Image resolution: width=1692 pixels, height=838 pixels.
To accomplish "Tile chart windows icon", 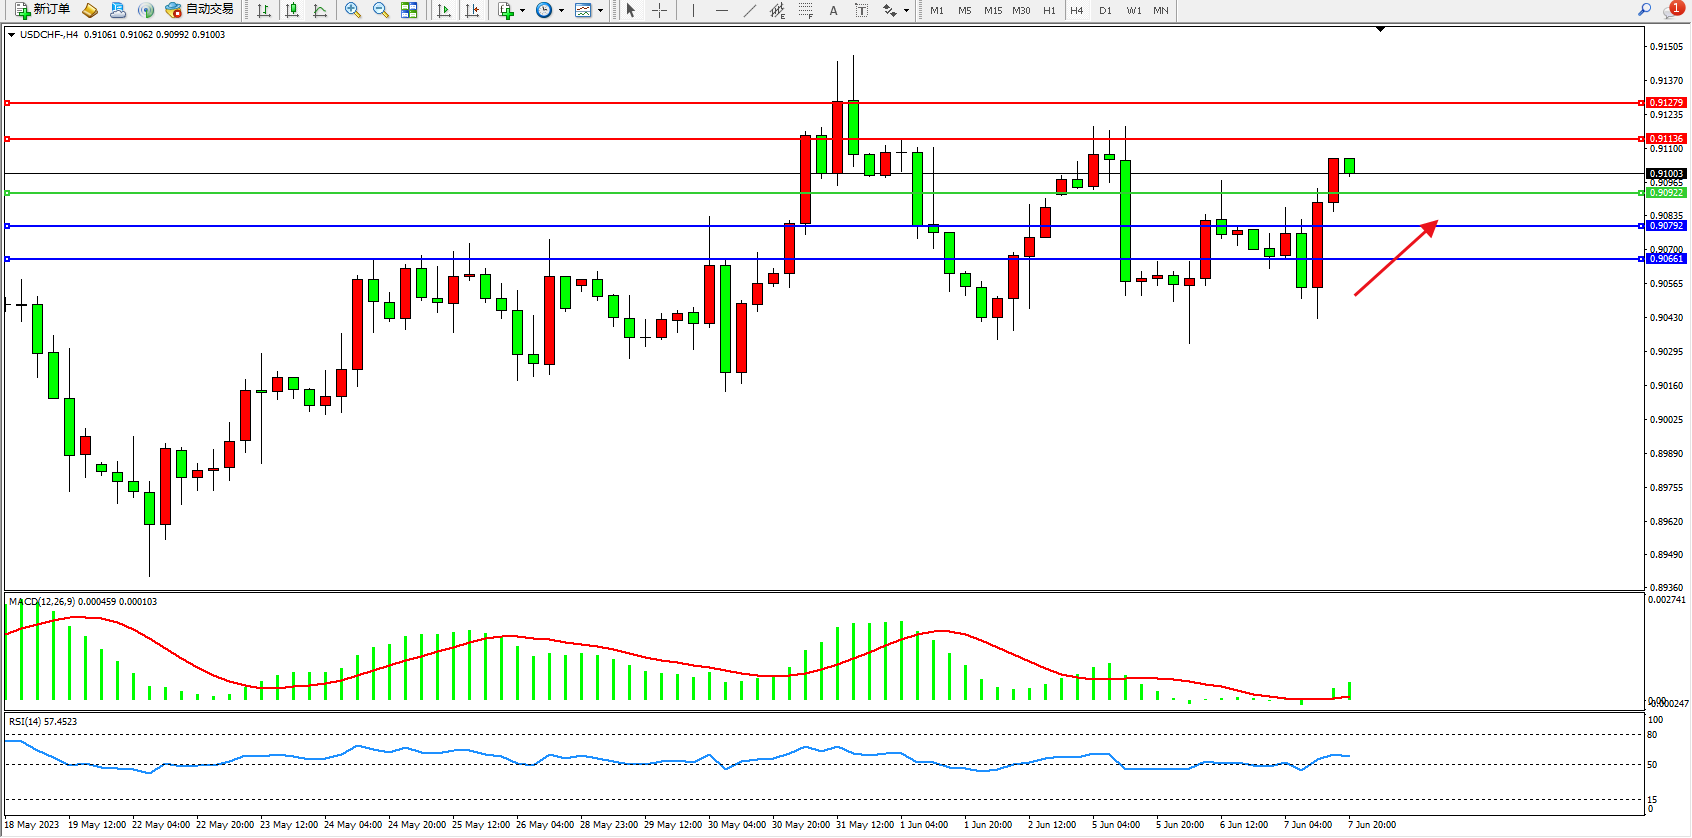I will [409, 10].
